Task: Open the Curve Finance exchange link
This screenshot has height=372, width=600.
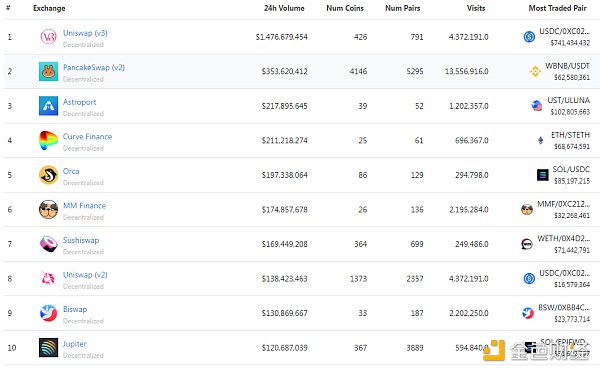Action: [87, 137]
